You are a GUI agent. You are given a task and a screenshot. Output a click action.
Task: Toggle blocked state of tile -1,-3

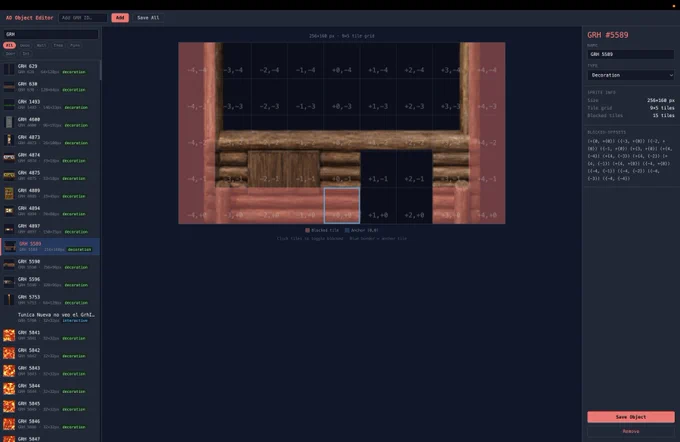(305, 97)
